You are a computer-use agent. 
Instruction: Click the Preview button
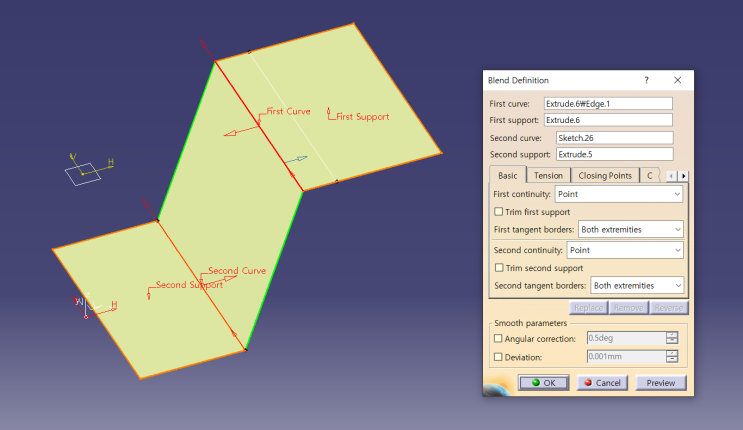[661, 383]
